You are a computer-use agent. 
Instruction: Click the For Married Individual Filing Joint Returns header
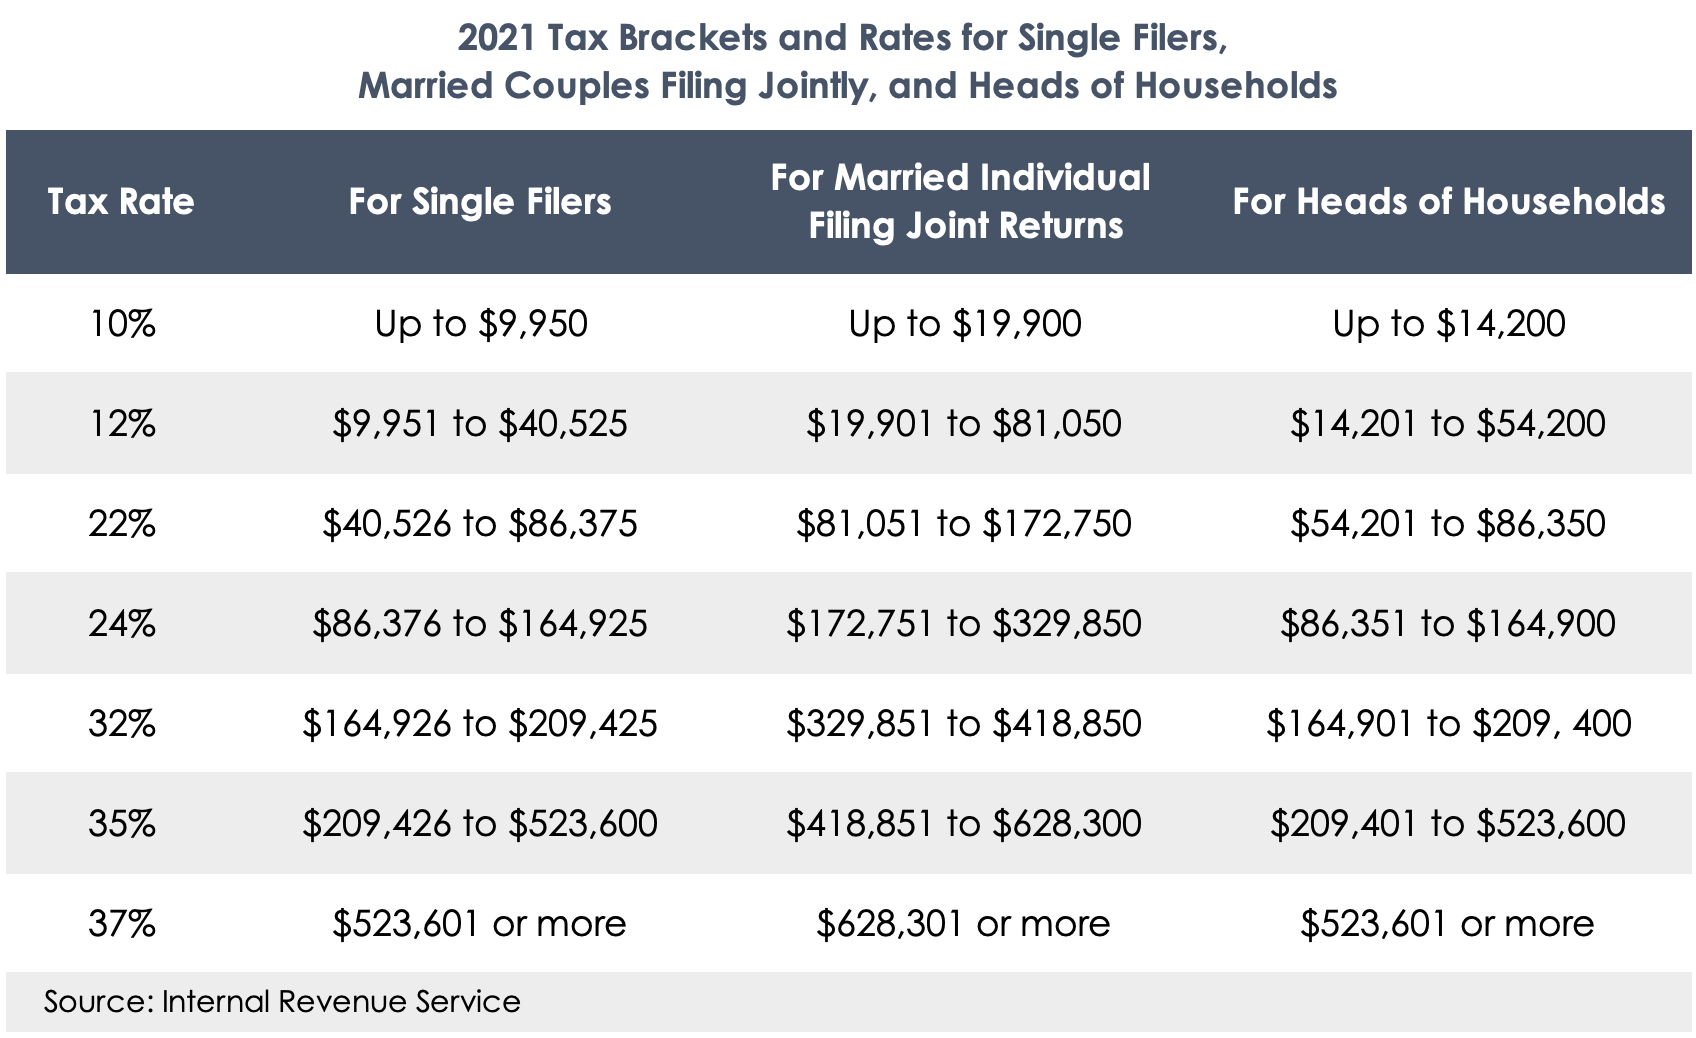[x=961, y=202]
